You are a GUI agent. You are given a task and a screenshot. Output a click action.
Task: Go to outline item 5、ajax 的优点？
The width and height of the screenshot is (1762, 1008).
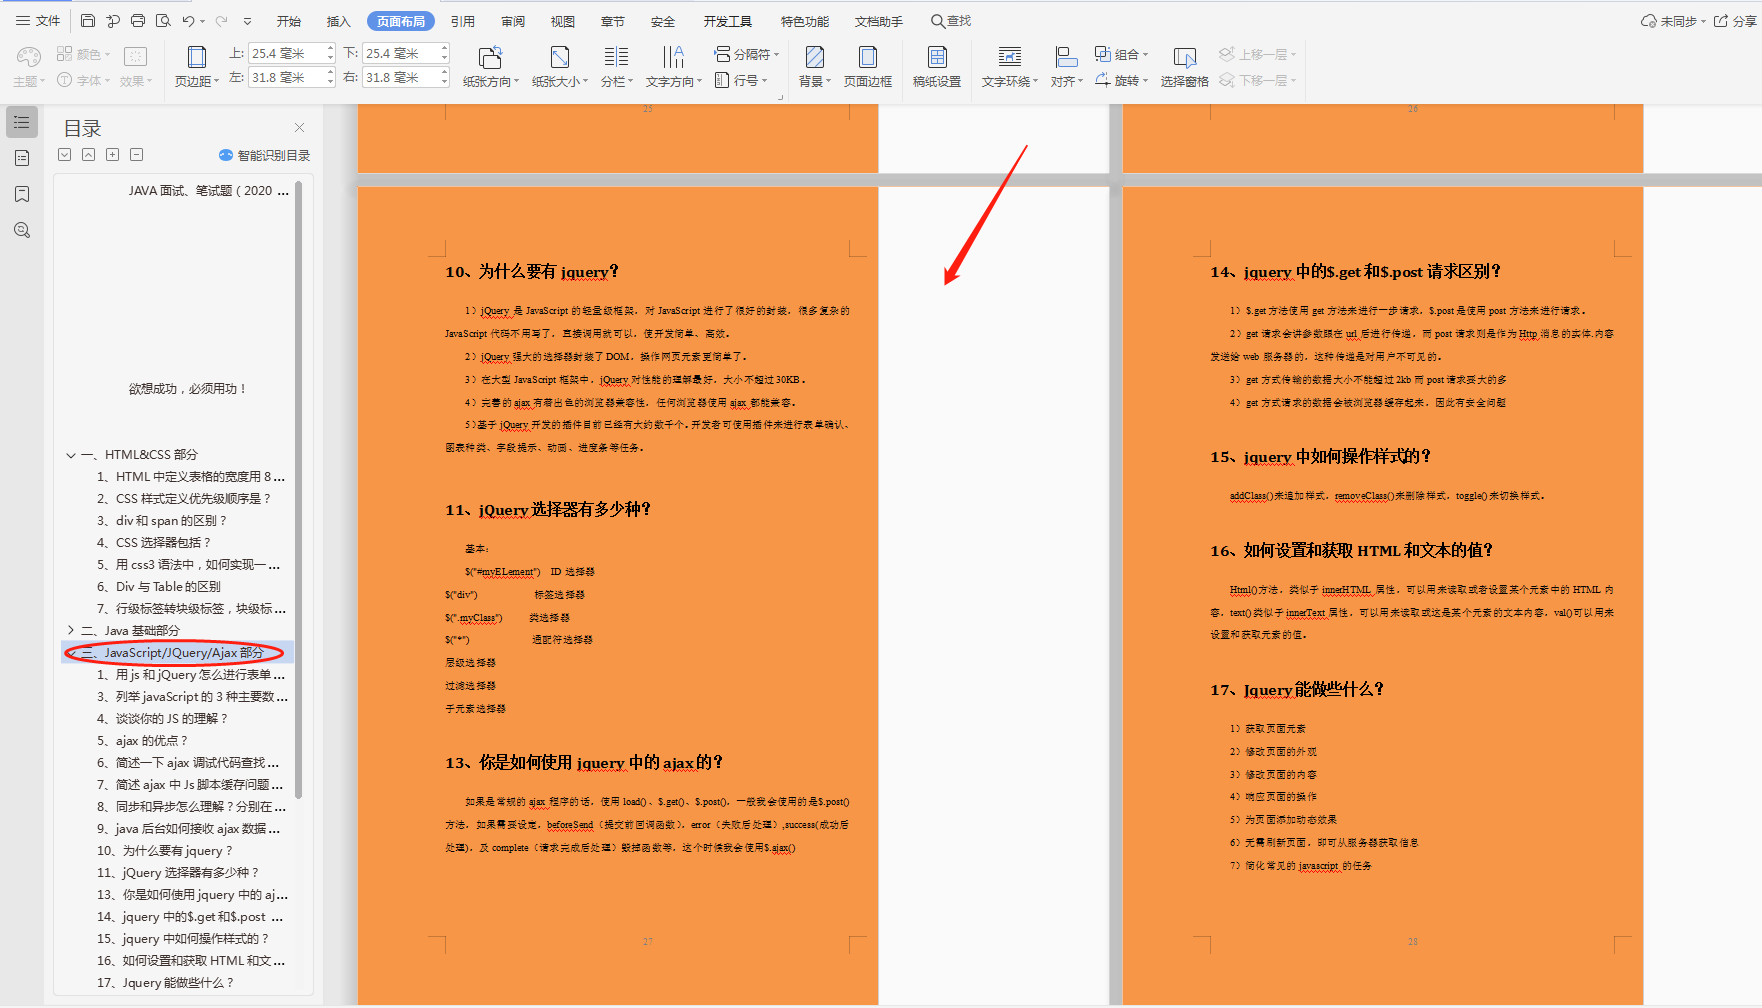click(x=142, y=741)
